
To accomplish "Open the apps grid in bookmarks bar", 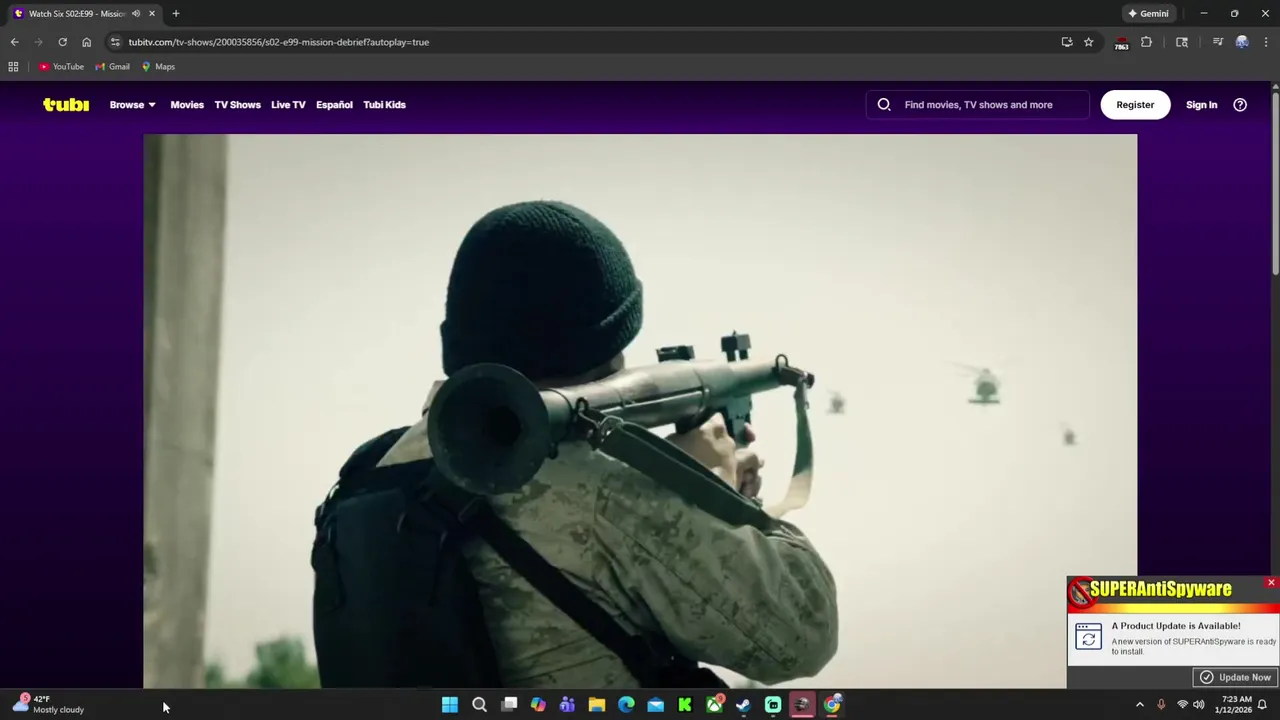I will (x=13, y=67).
